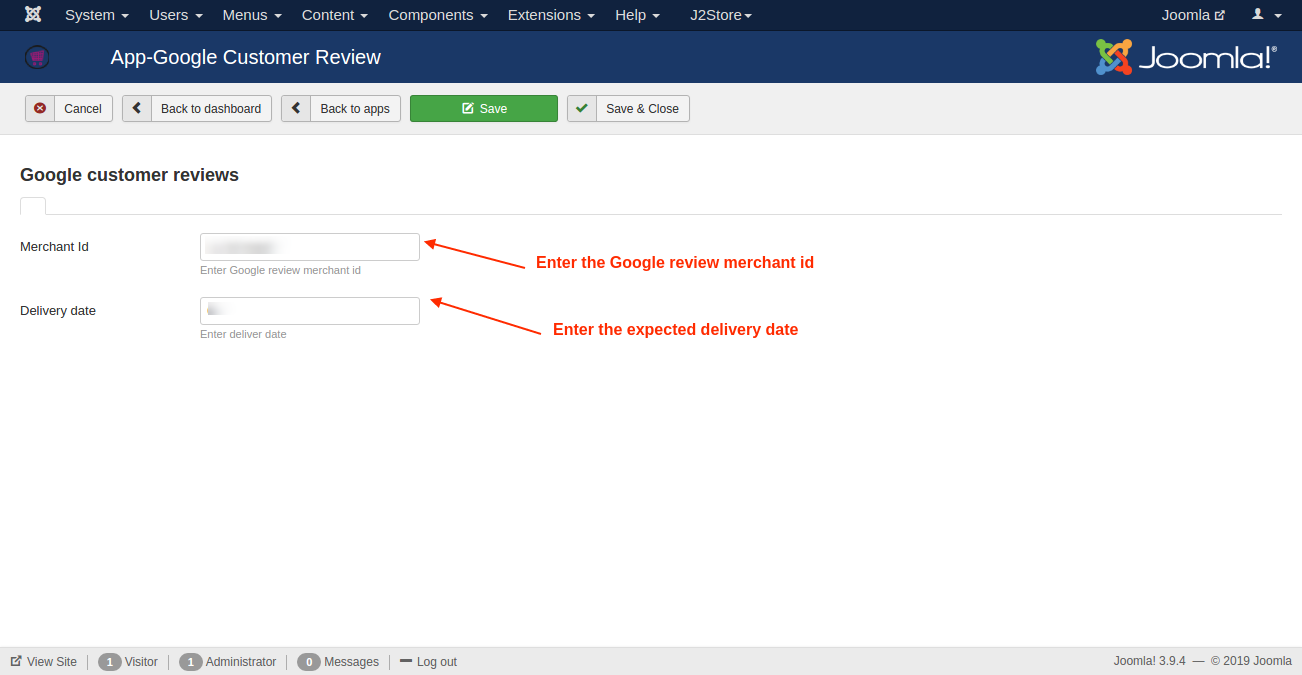Viewport: 1302px width, 675px height.
Task: Click Save & Close button
Action: 628,109
